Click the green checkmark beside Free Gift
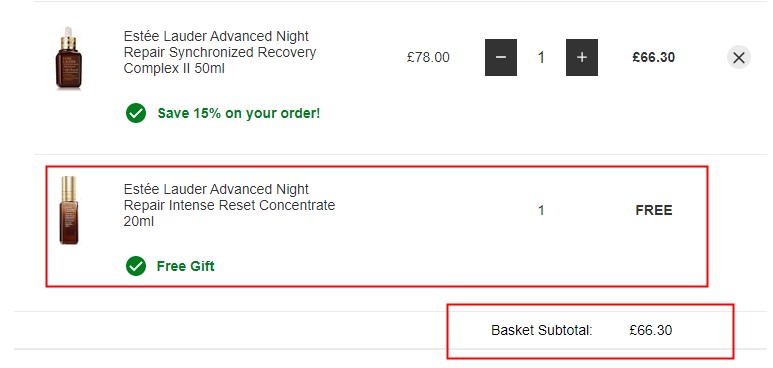Screen dimensions: 773x368 click(x=136, y=266)
